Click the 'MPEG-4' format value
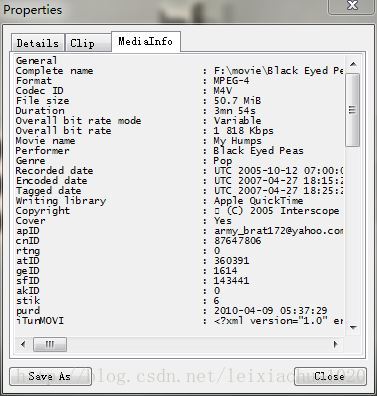 [x=231, y=81]
